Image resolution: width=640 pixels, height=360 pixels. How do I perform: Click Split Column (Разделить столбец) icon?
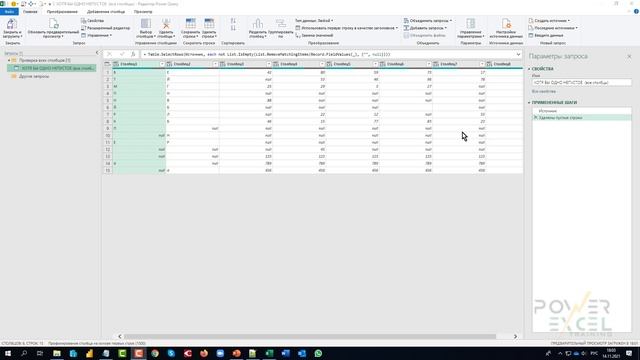tap(258, 24)
